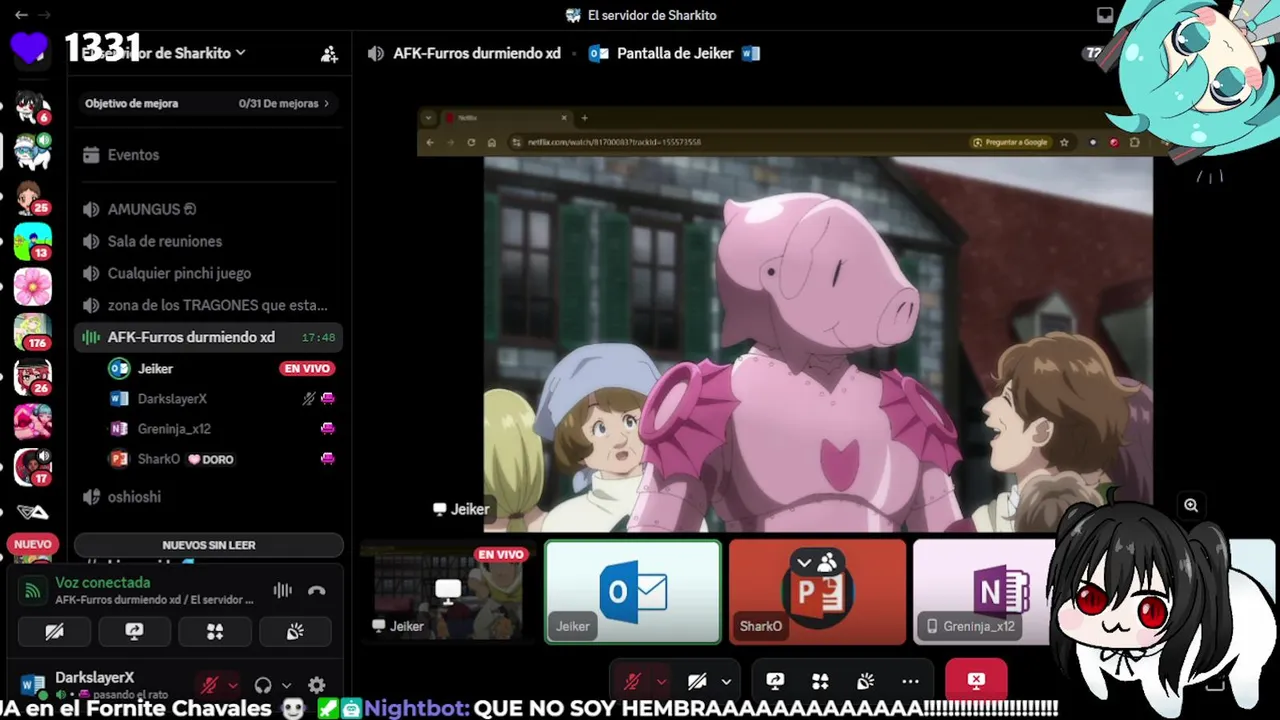The height and width of the screenshot is (720, 1280).
Task: Select AFK-Furros durmiendo xd channel in sidebar
Action: point(208,337)
